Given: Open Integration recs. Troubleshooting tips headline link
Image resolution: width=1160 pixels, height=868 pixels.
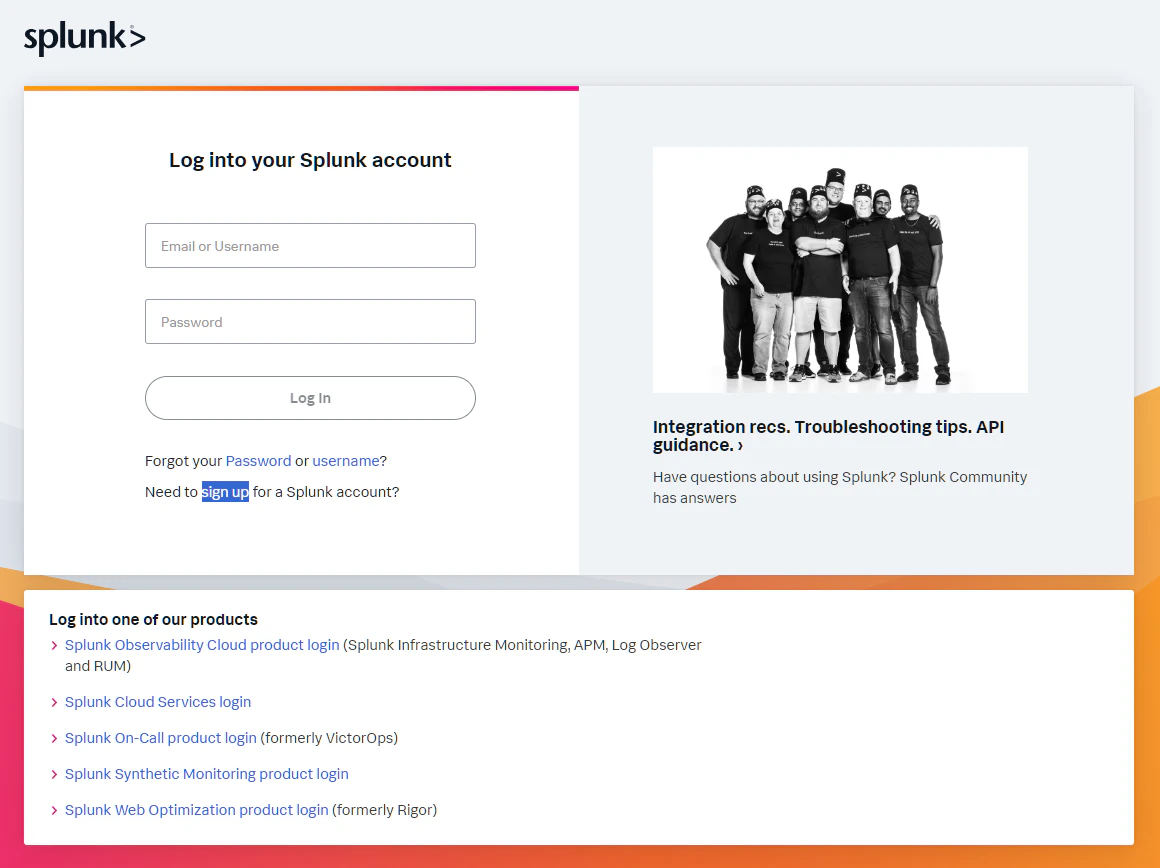Looking at the screenshot, I should (x=828, y=436).
